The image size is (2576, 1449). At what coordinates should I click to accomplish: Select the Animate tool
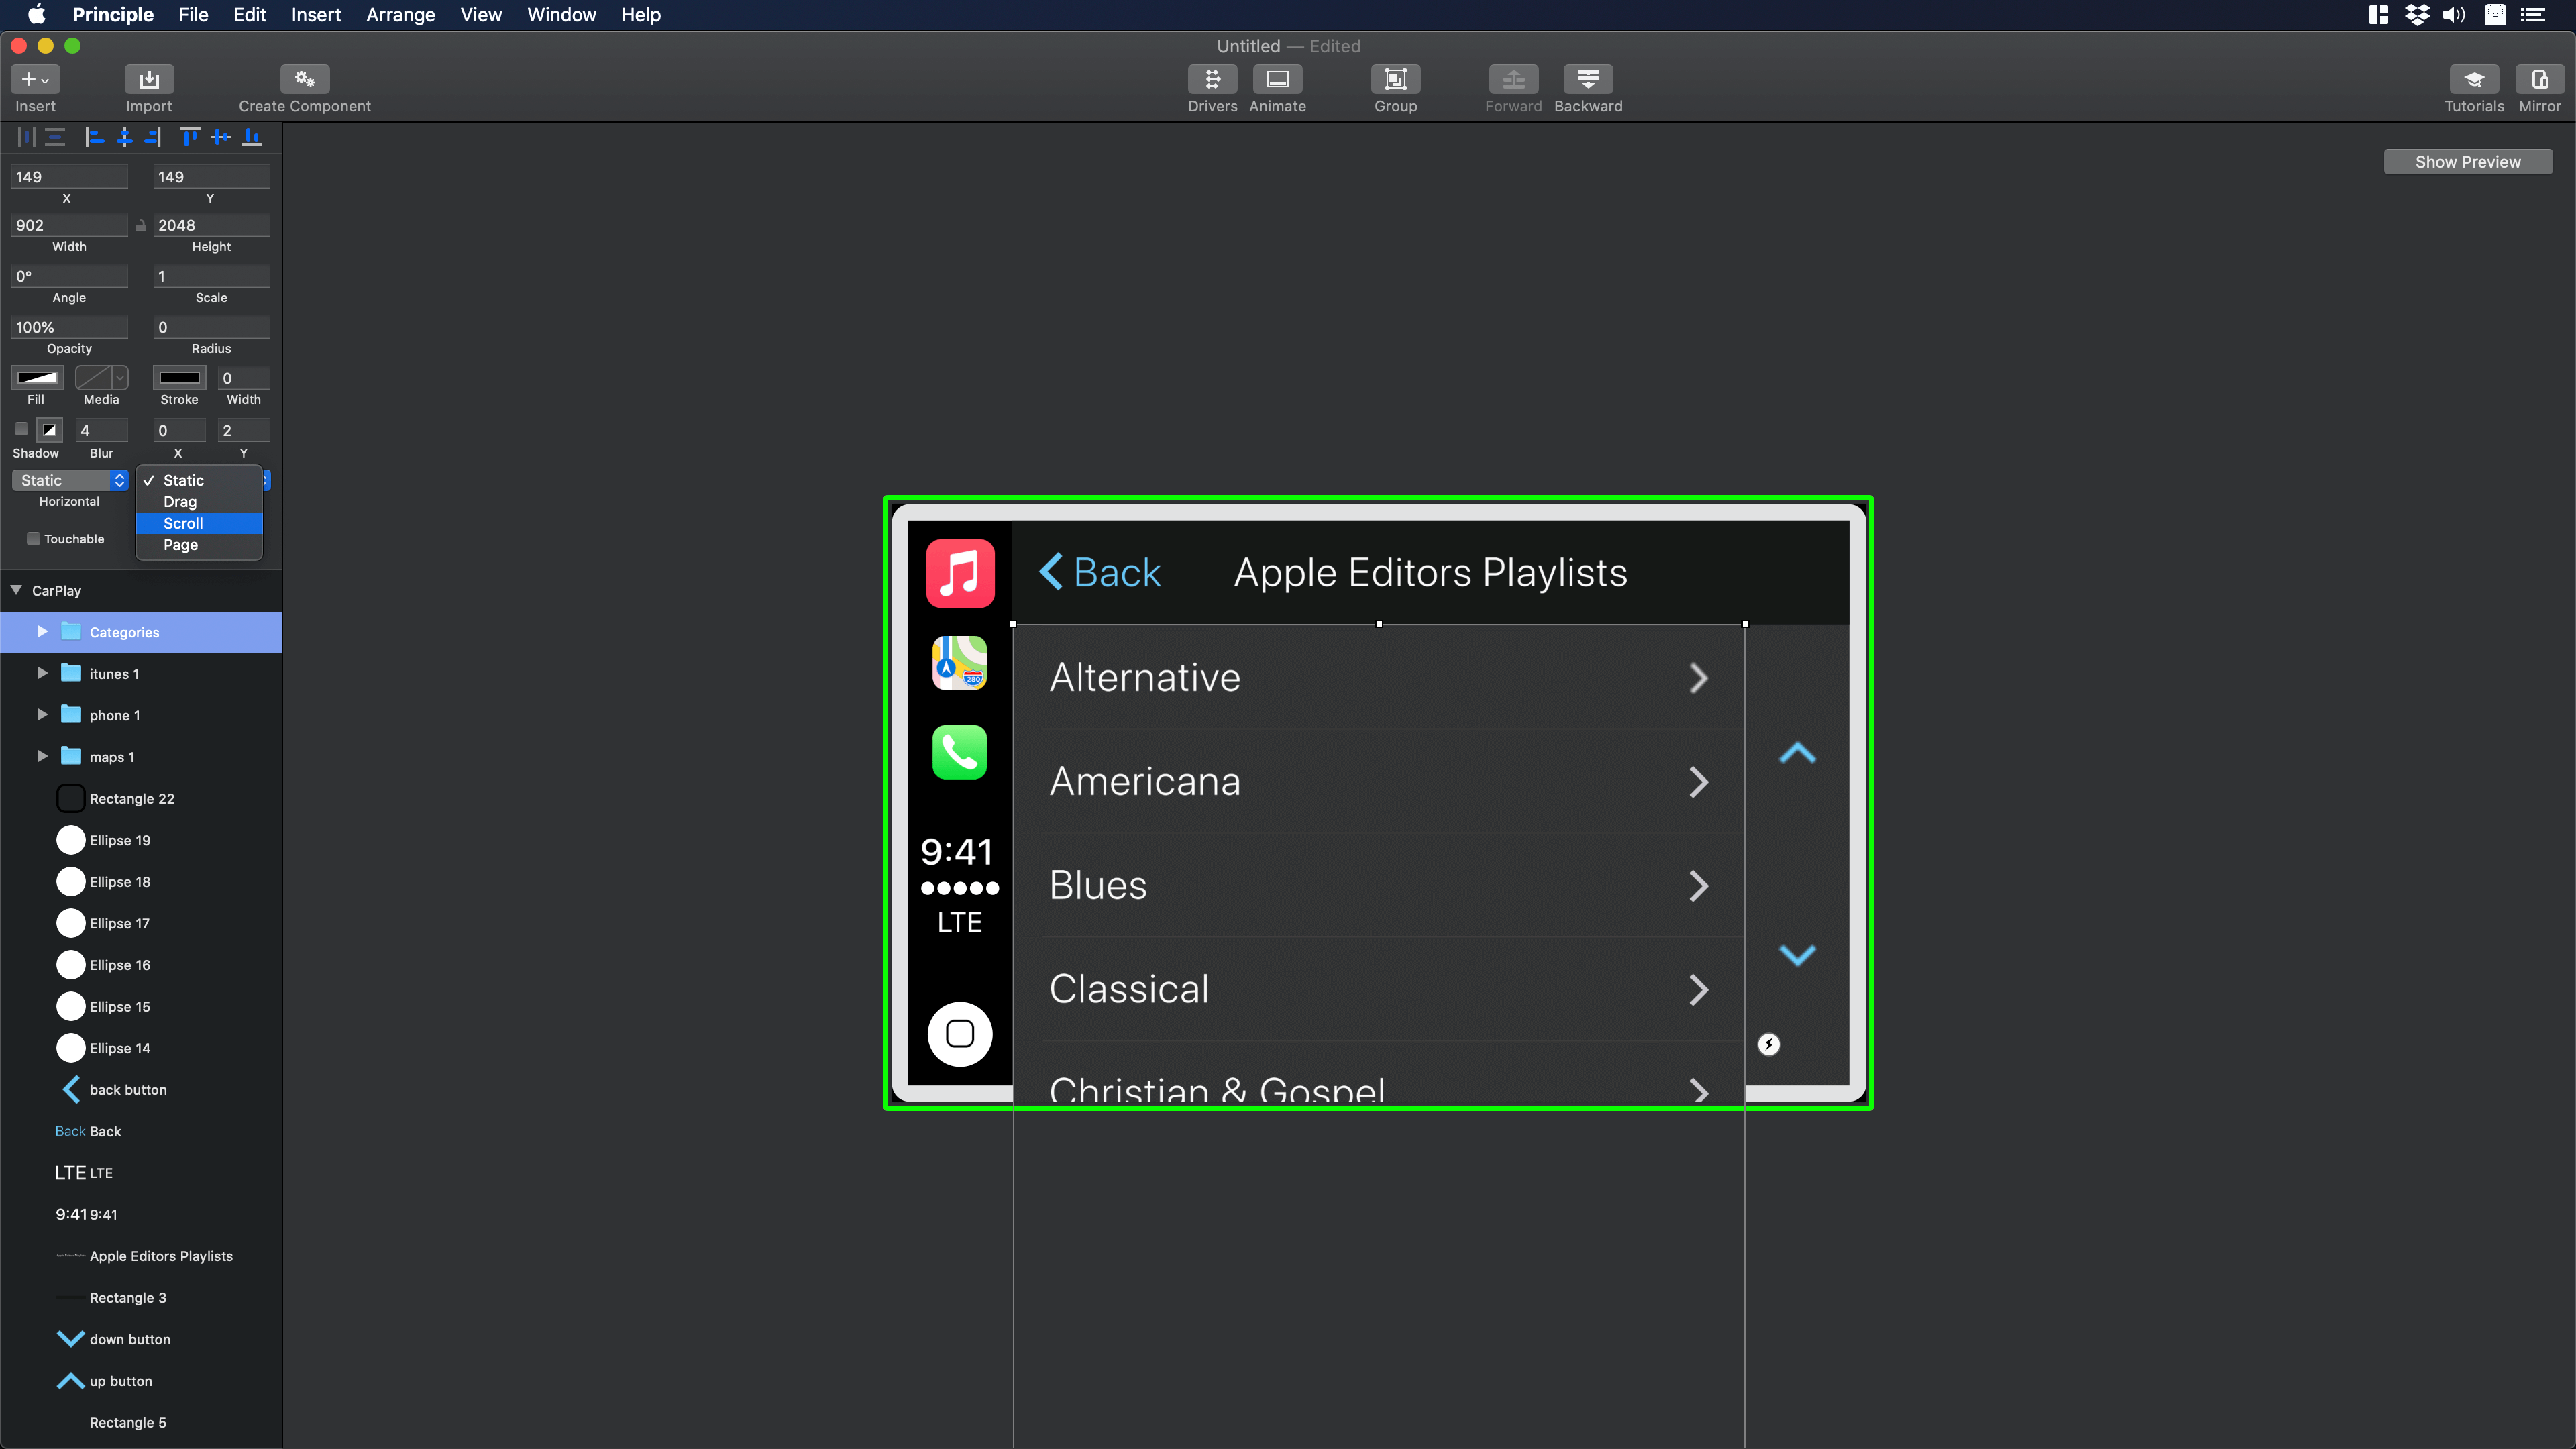(1277, 88)
